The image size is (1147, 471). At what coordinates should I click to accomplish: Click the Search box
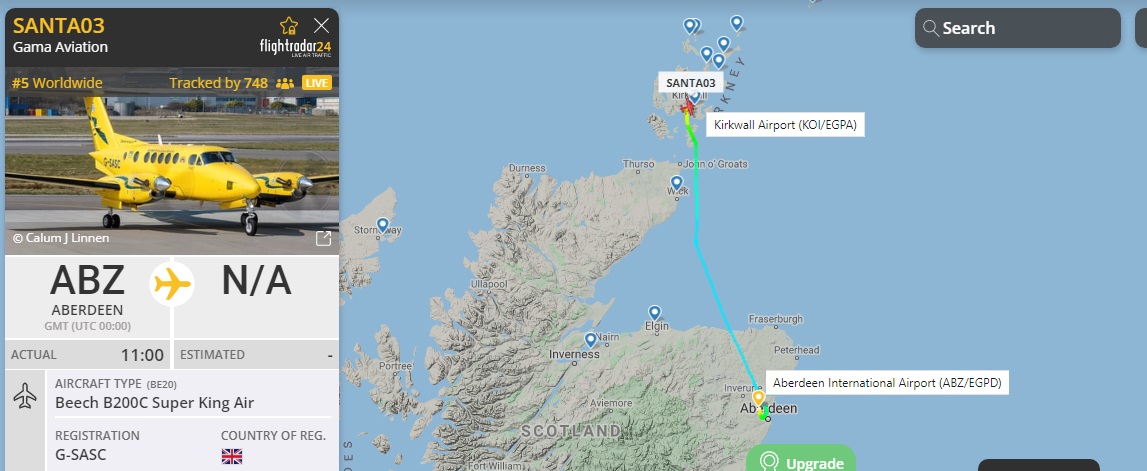point(1018,29)
